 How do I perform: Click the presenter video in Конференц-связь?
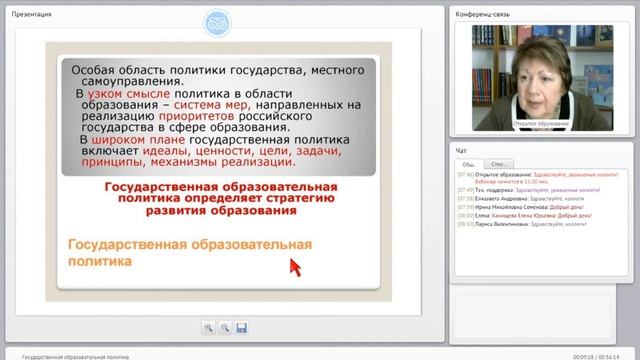tap(542, 78)
